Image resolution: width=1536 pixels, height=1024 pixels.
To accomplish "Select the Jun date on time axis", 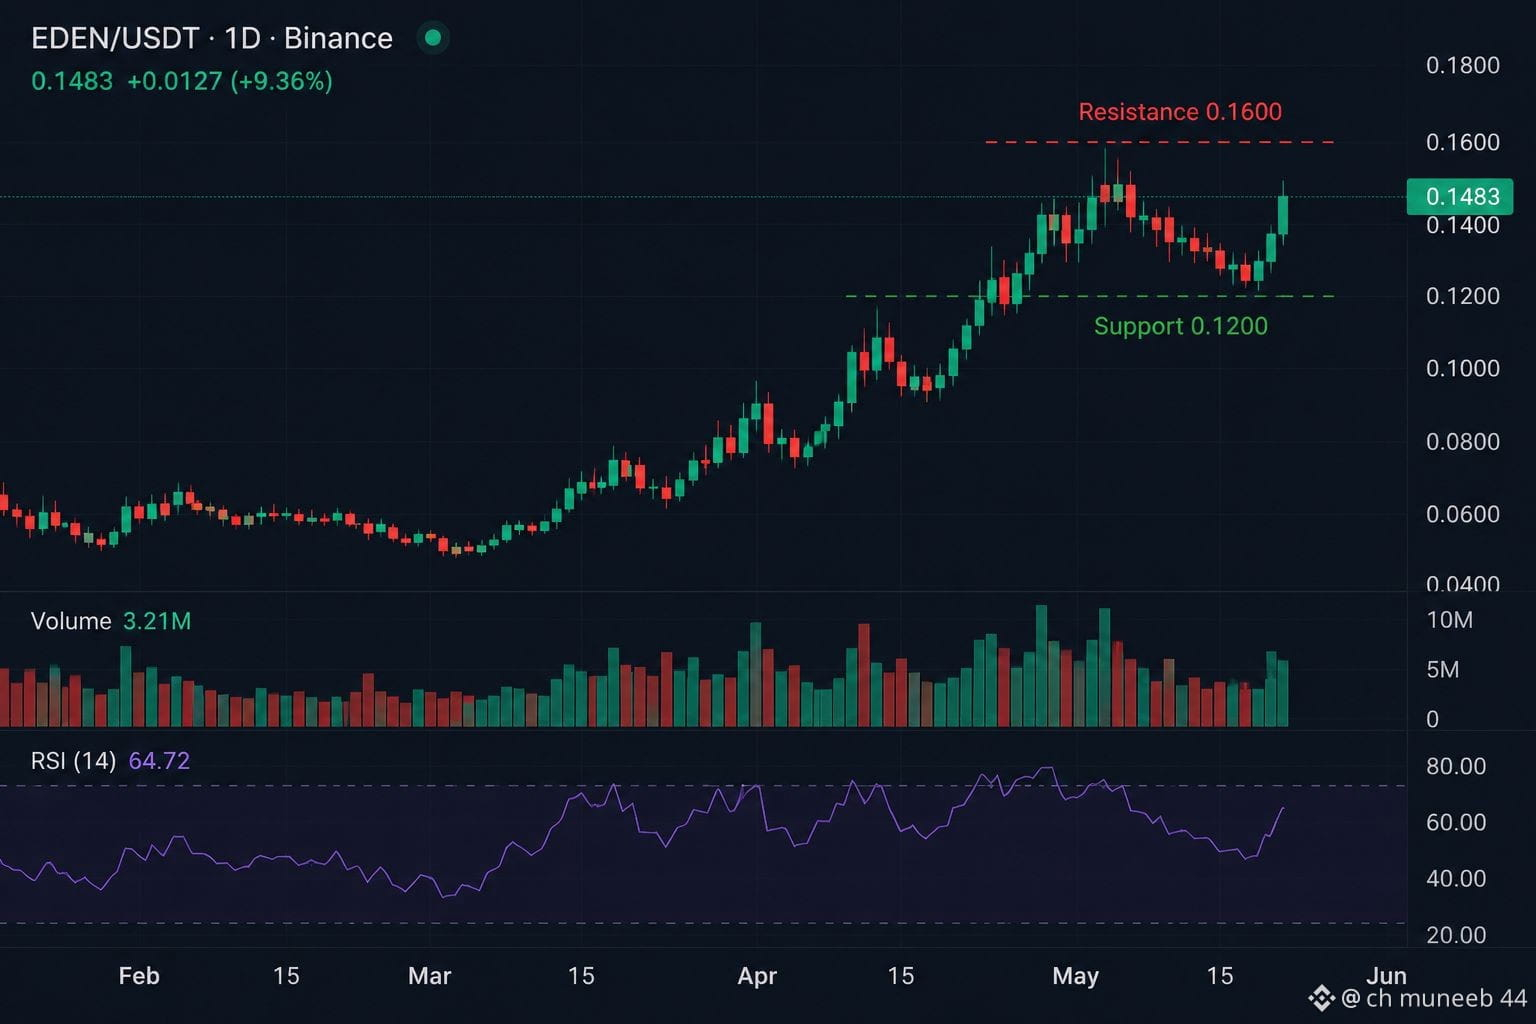I will (1387, 976).
